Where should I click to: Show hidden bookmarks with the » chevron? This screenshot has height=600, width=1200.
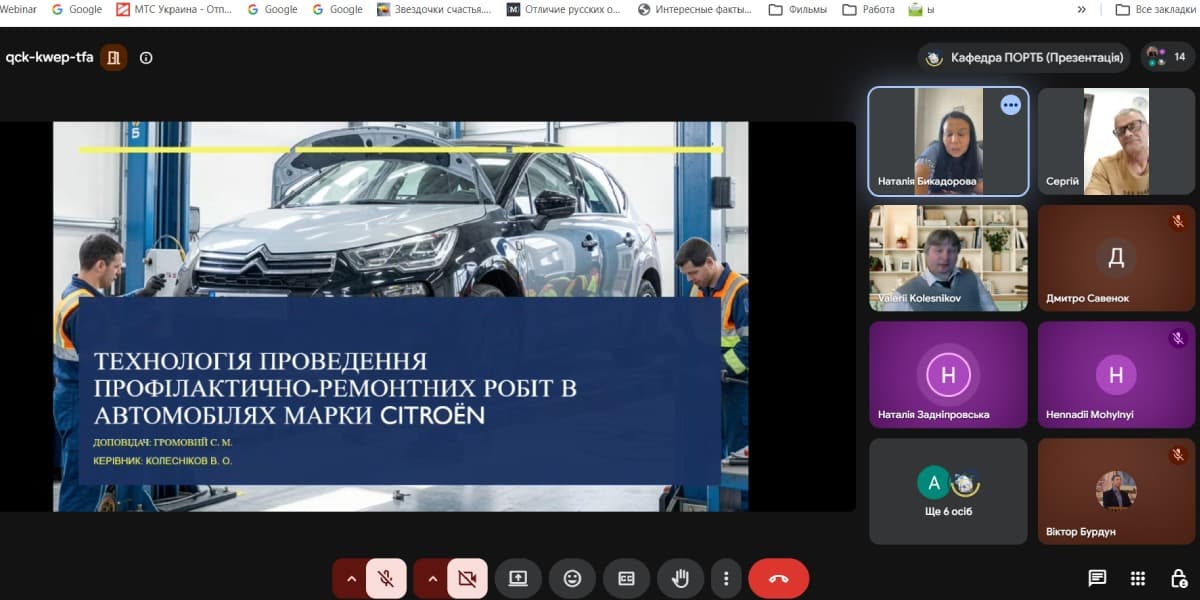click(1081, 9)
